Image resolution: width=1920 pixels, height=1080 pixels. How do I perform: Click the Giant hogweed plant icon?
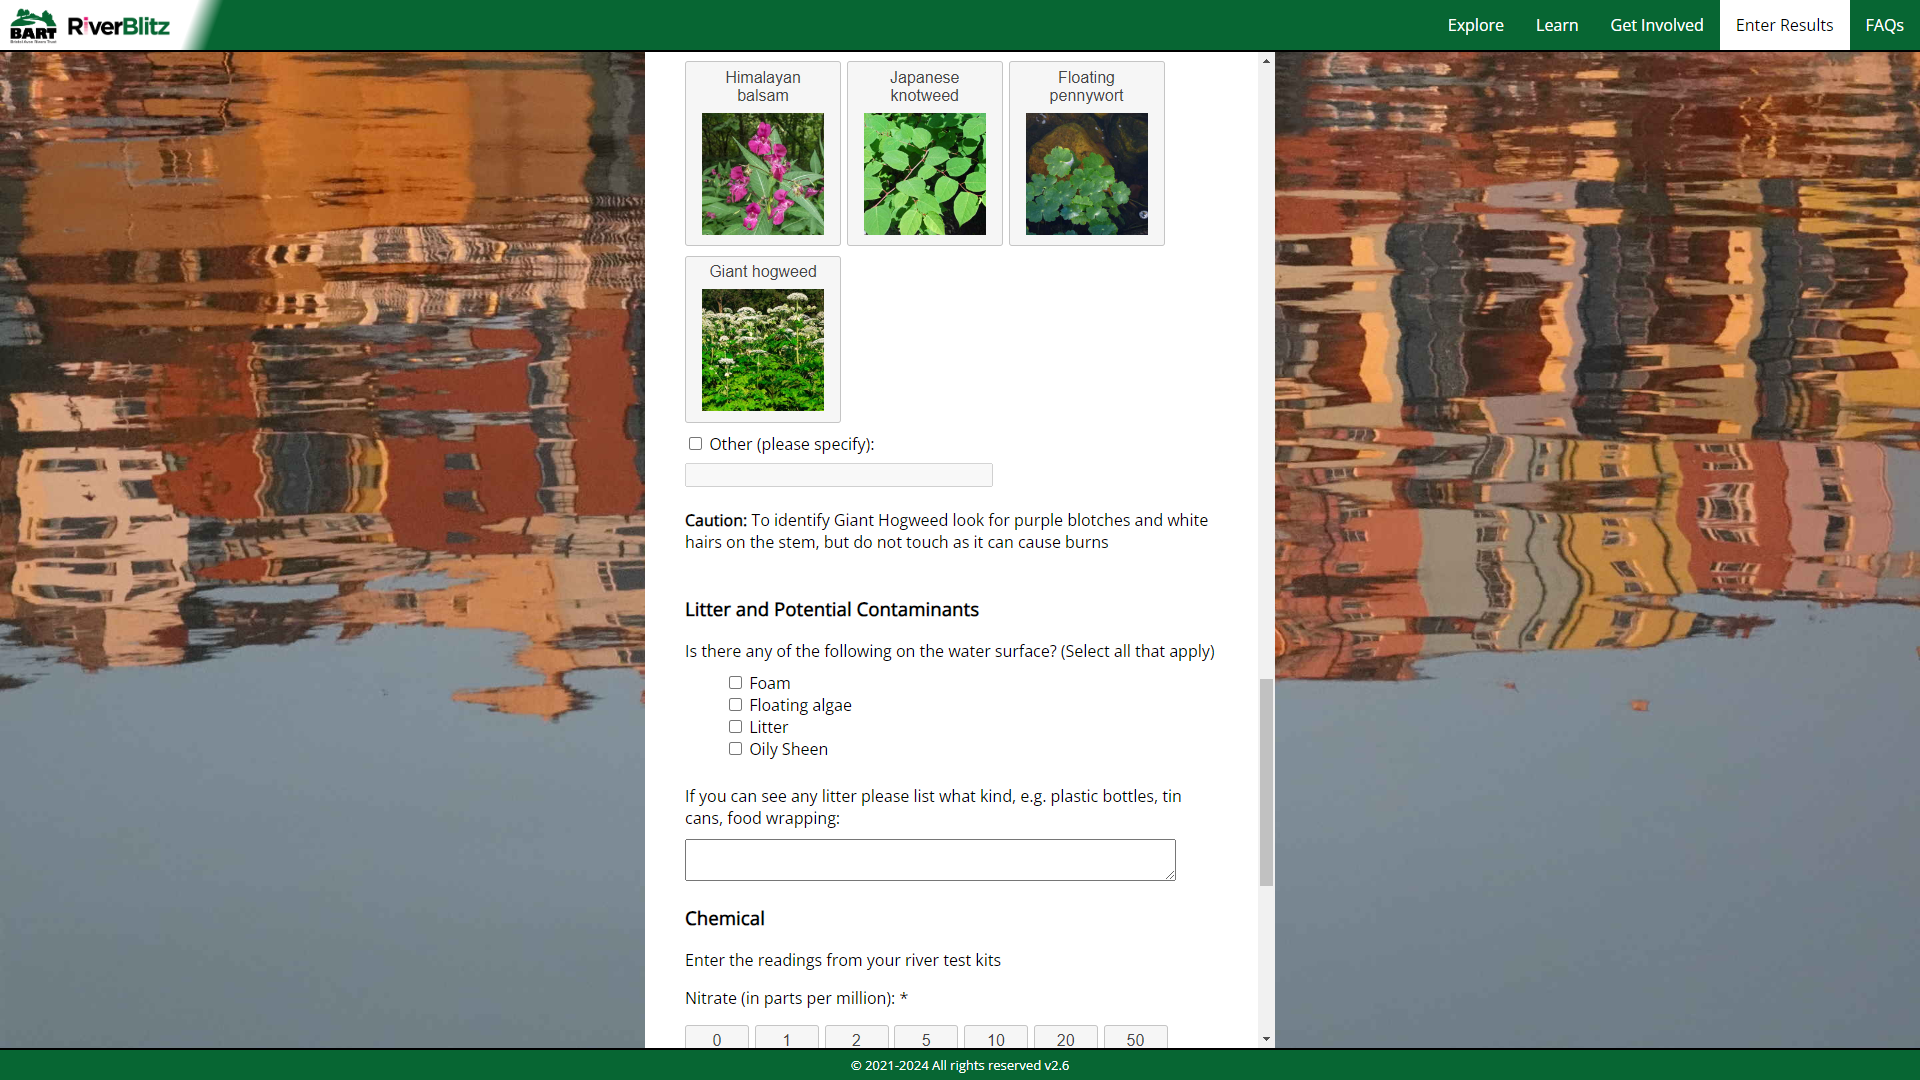[x=762, y=349]
